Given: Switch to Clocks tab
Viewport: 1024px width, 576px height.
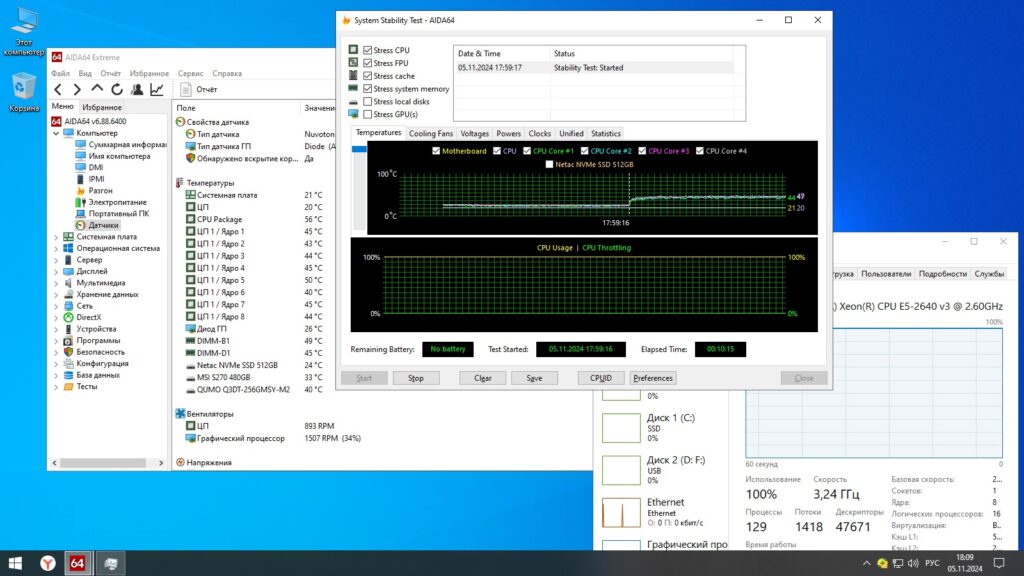Looking at the screenshot, I should point(539,133).
